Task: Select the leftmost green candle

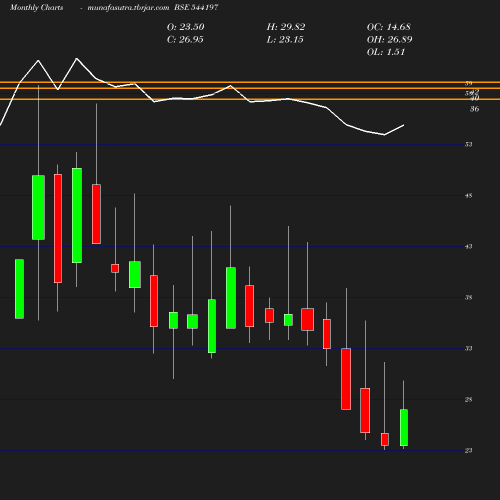Action: tap(19, 289)
